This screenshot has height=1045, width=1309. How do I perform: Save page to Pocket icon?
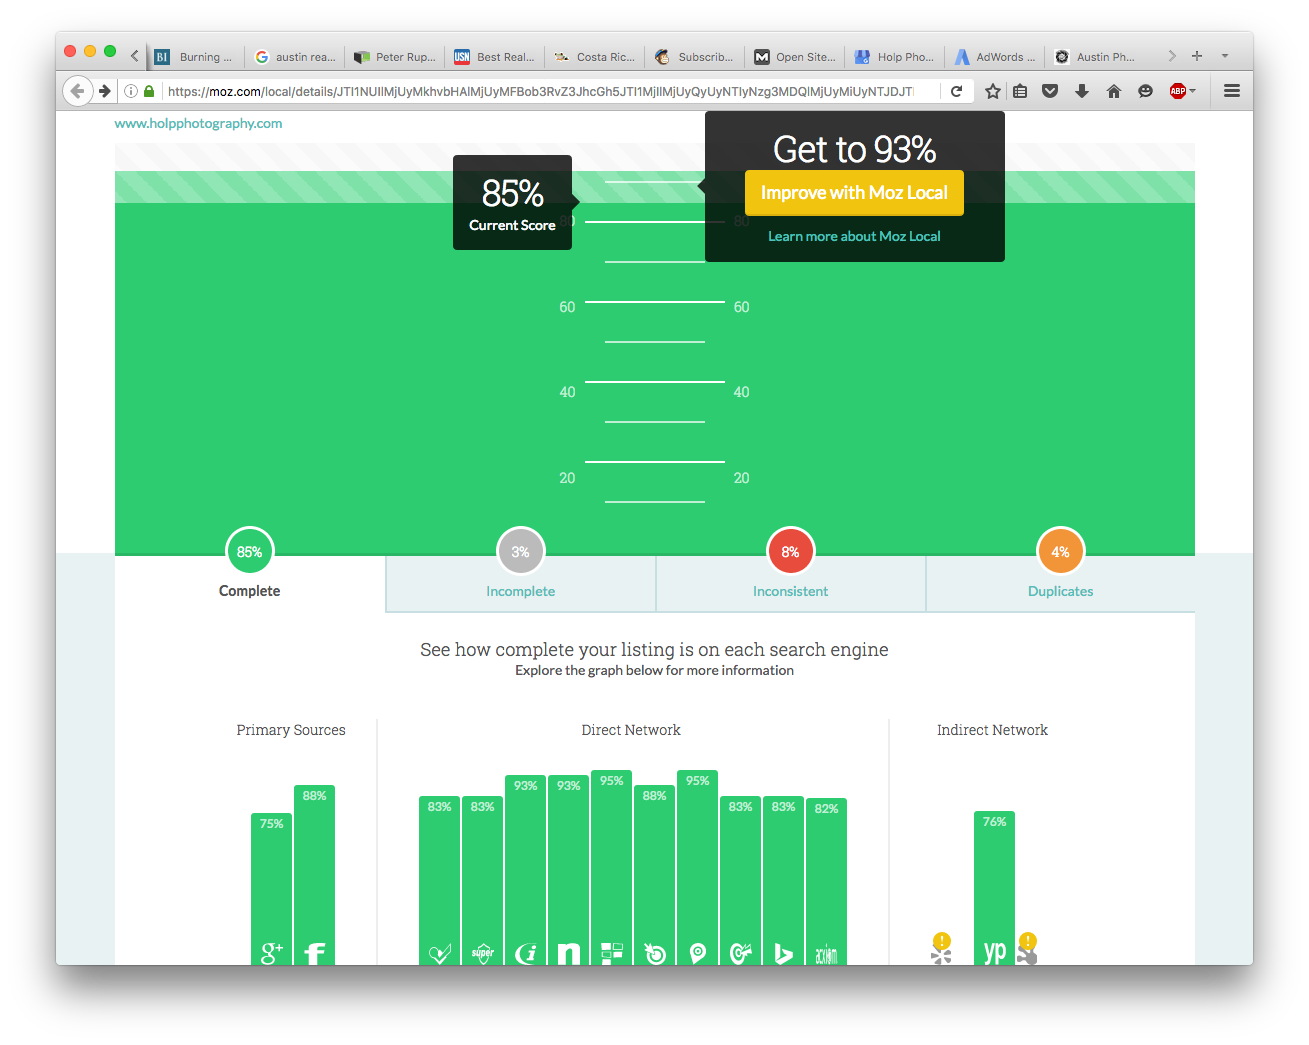1050,91
